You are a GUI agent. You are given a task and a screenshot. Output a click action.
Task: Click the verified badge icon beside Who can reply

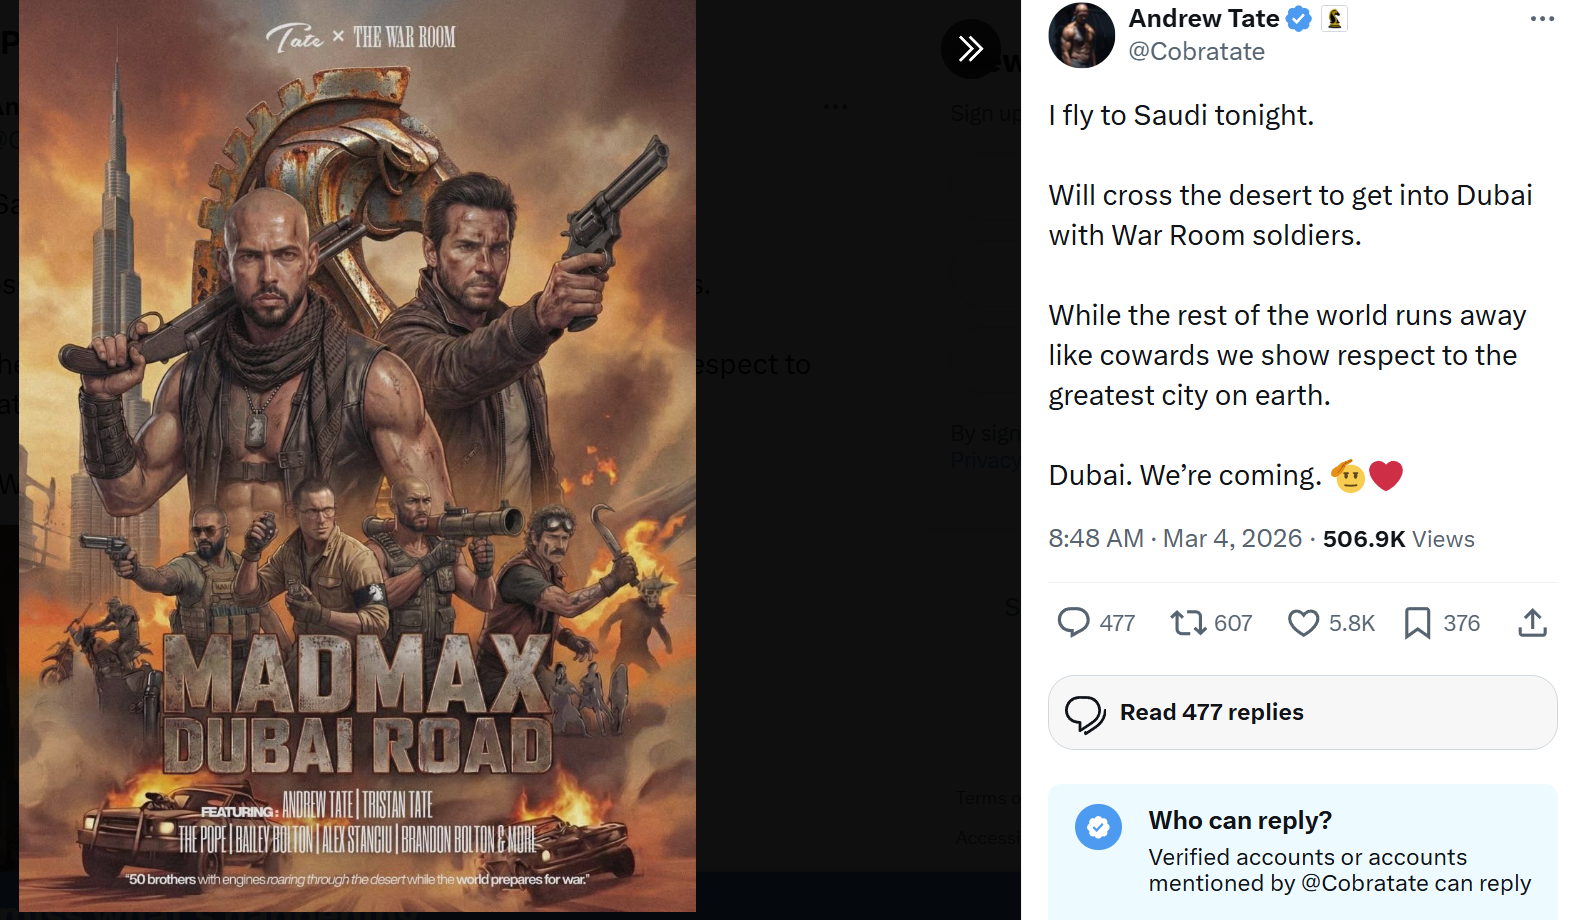[1098, 827]
